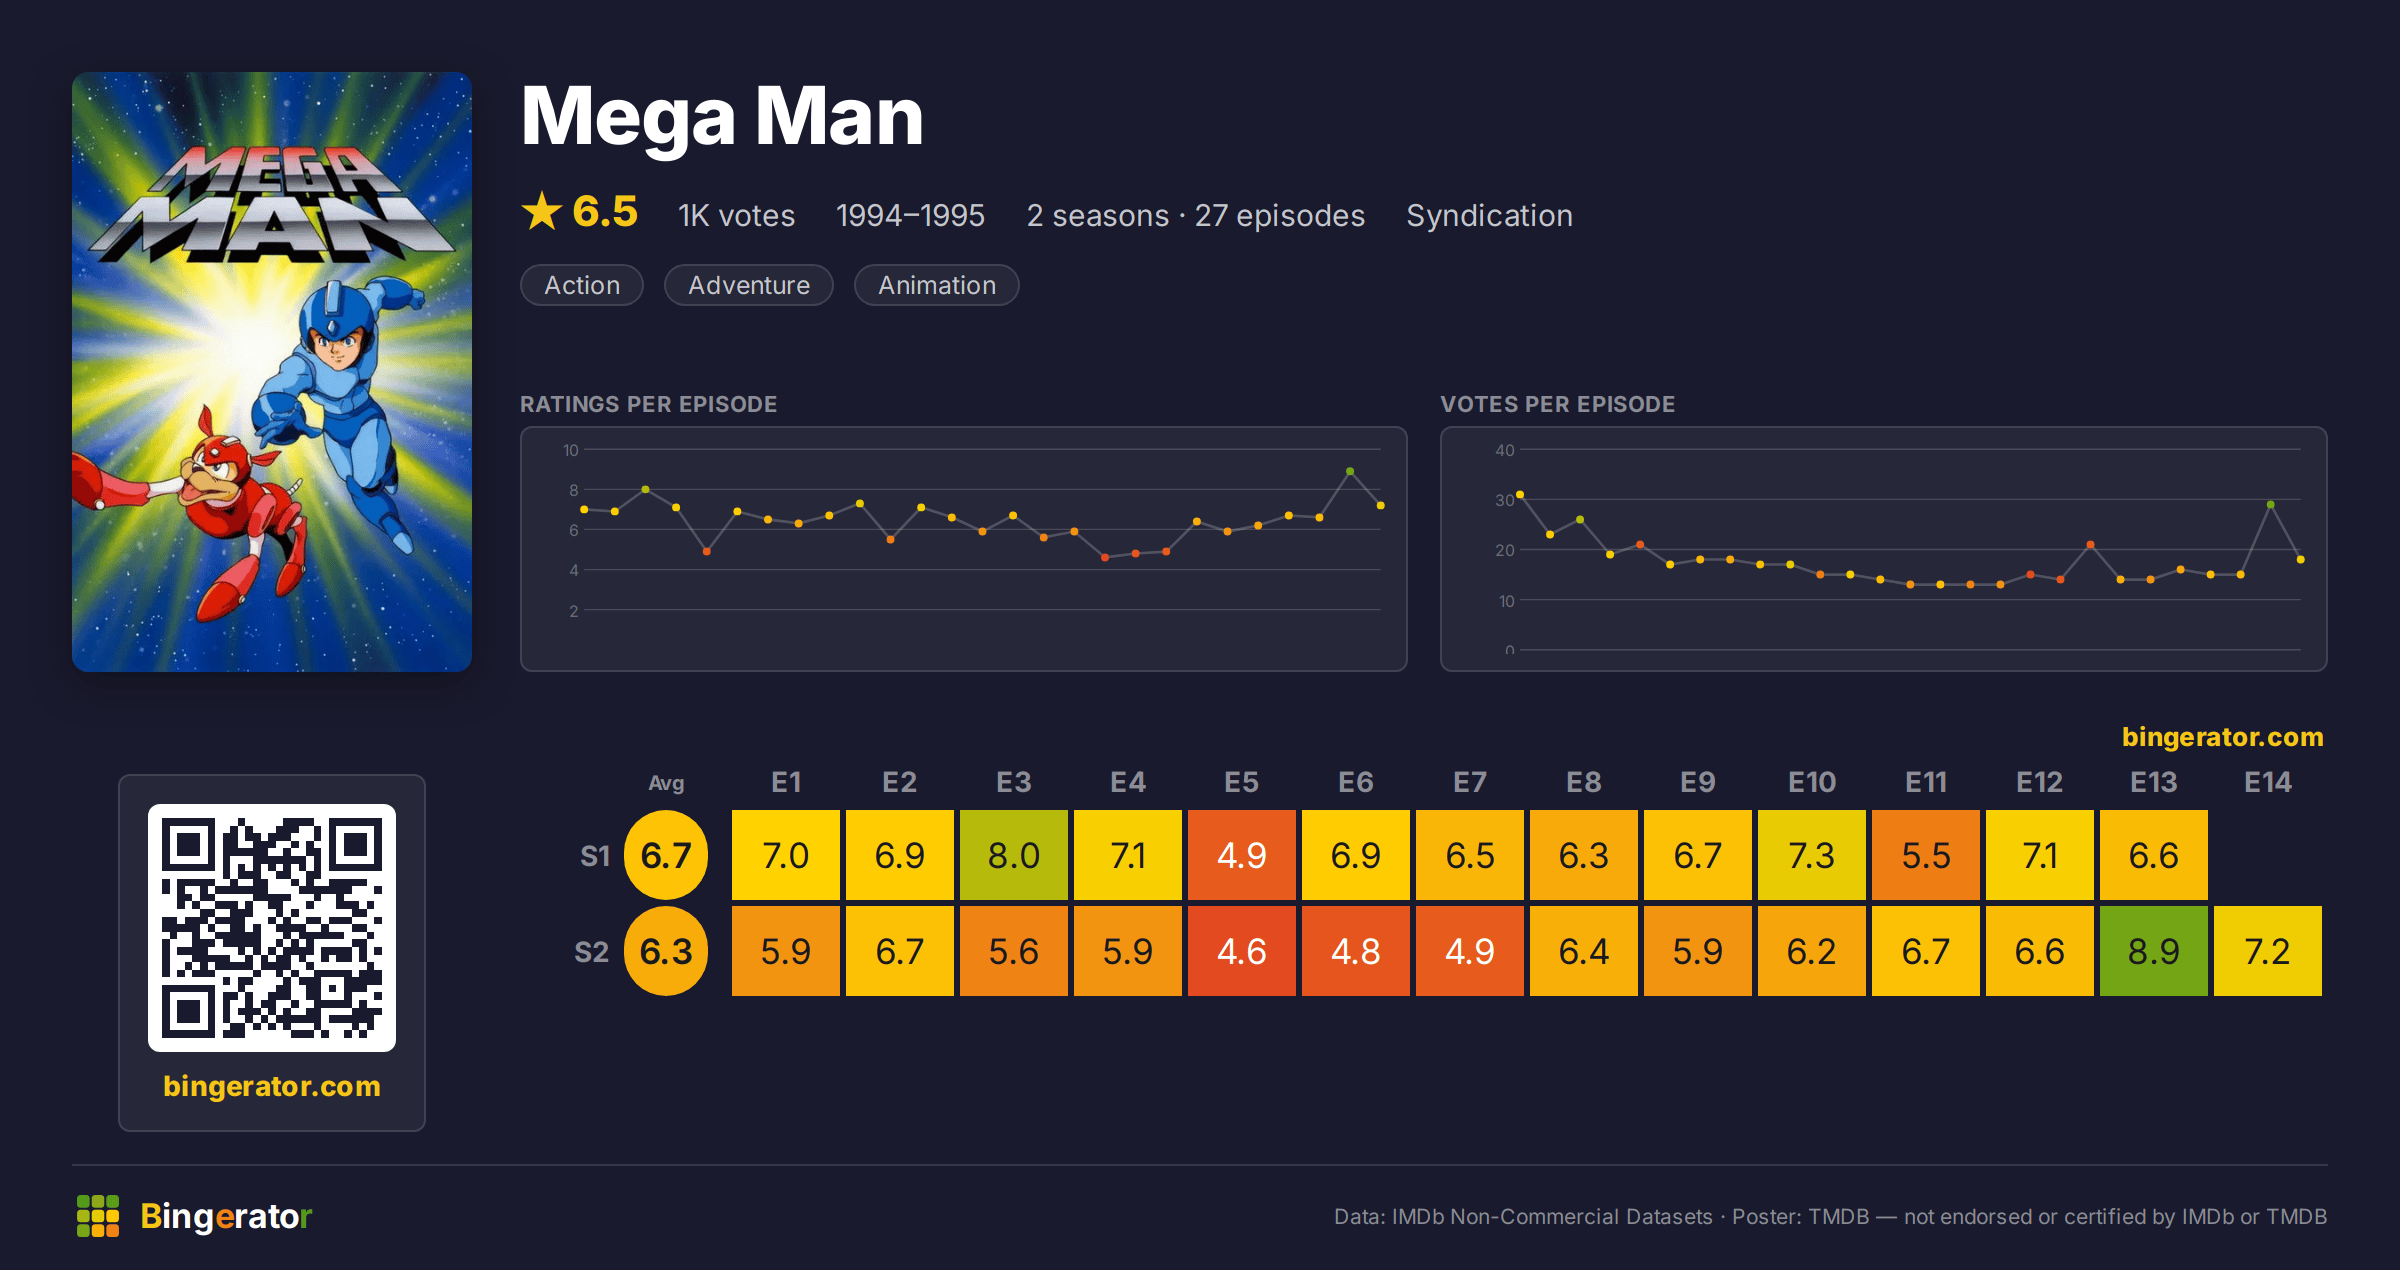Screen dimensions: 2400x1270
Task: Open bingerator.com link below QR code
Action: point(272,1086)
